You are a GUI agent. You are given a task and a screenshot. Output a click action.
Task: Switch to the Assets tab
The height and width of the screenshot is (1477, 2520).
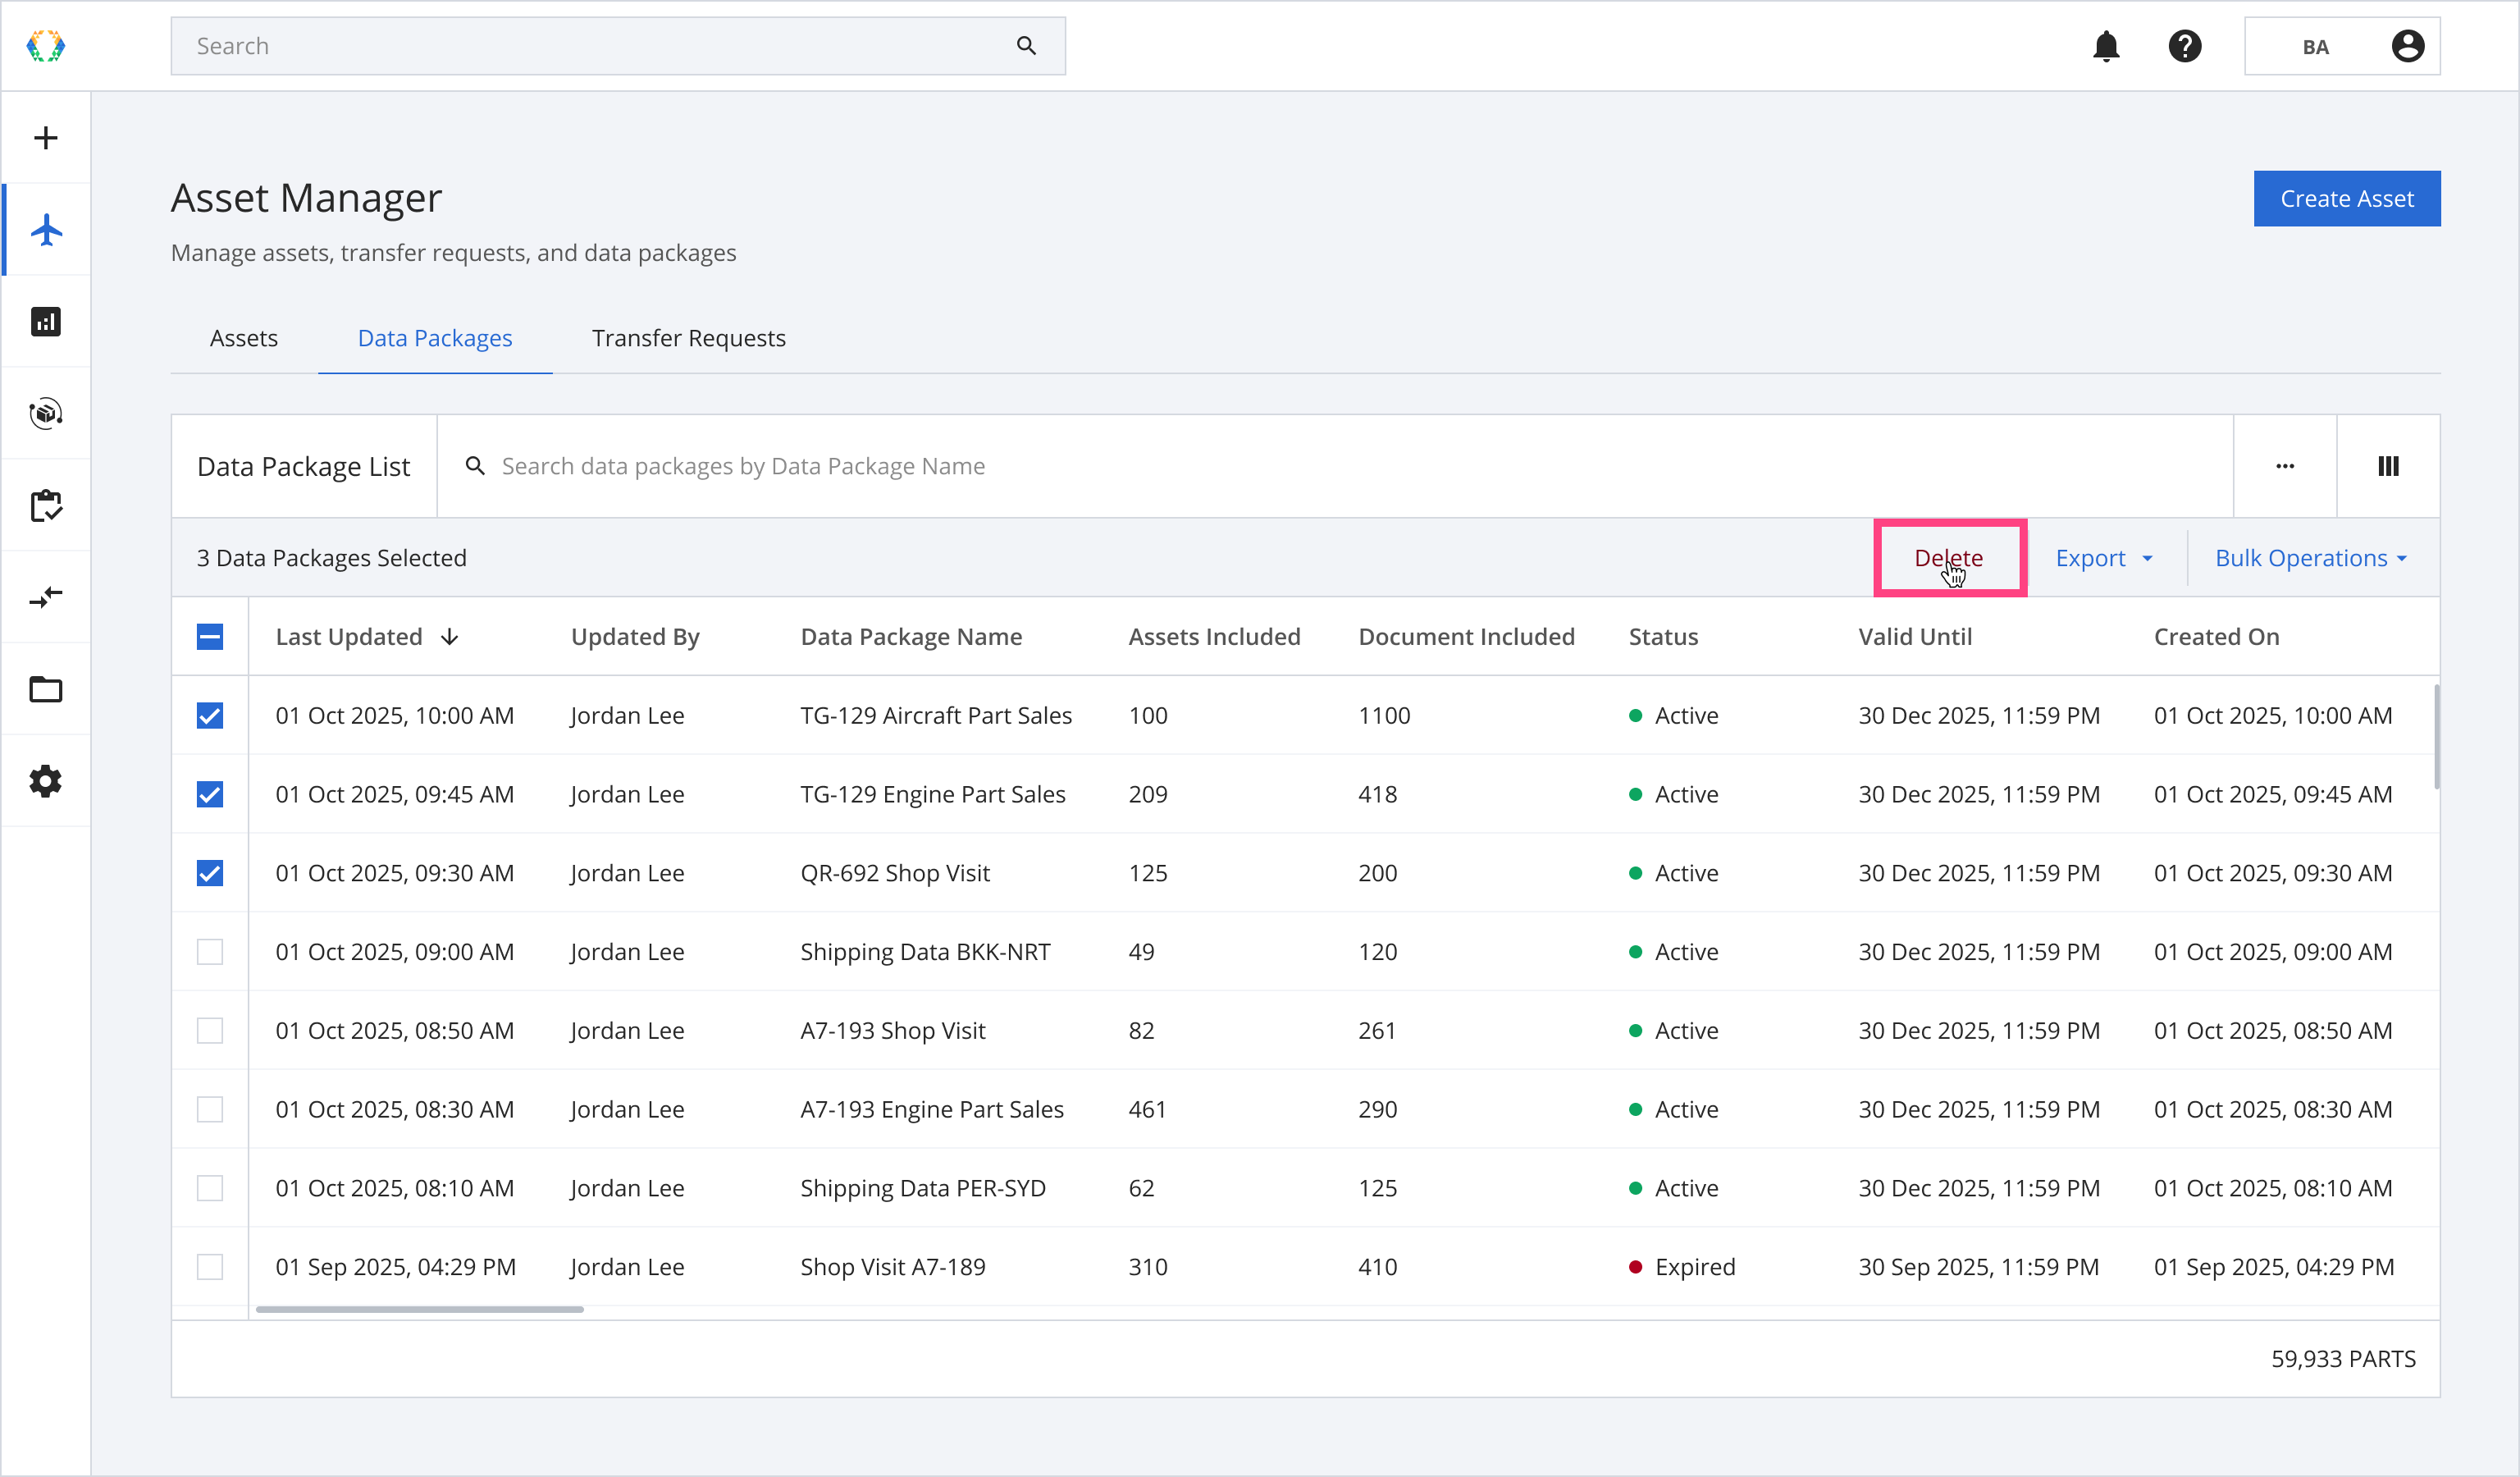(x=244, y=338)
